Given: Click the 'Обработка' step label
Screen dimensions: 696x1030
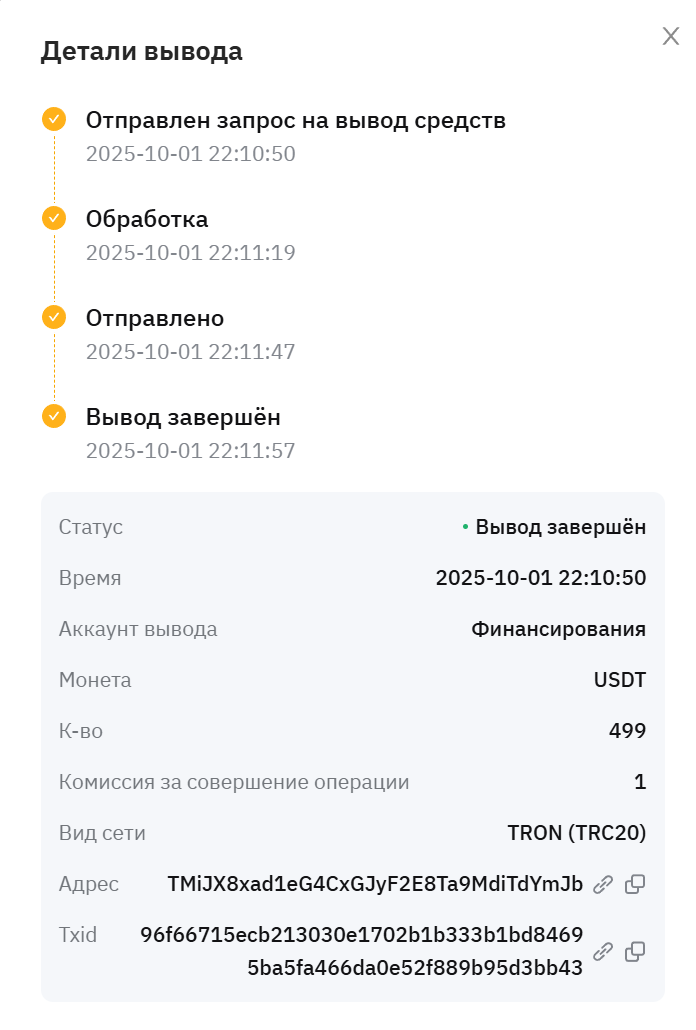Looking at the screenshot, I should click(147, 219).
